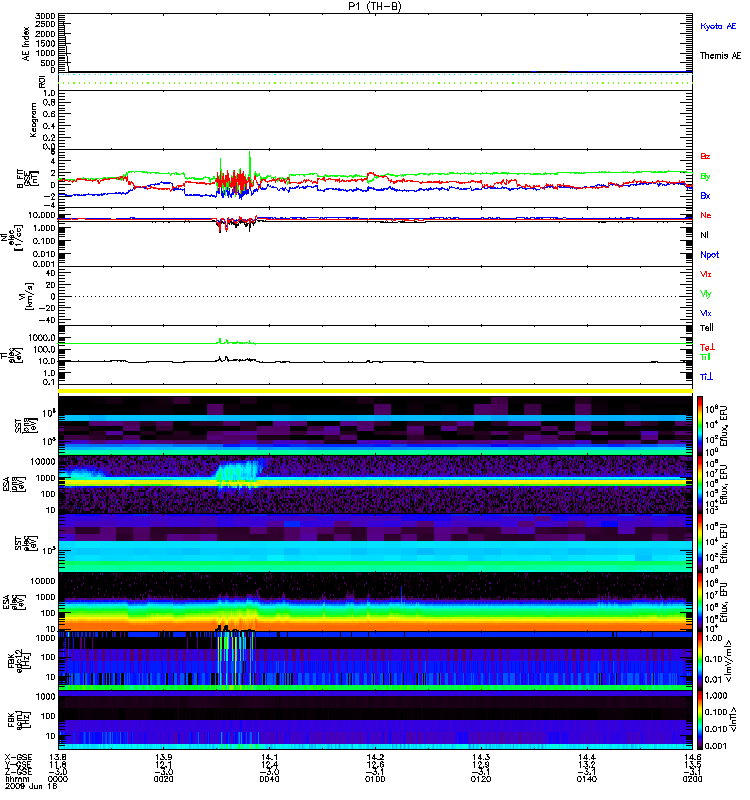
Task: Click the B_FIT GSE [nT] axis label
Action: pos(28,179)
